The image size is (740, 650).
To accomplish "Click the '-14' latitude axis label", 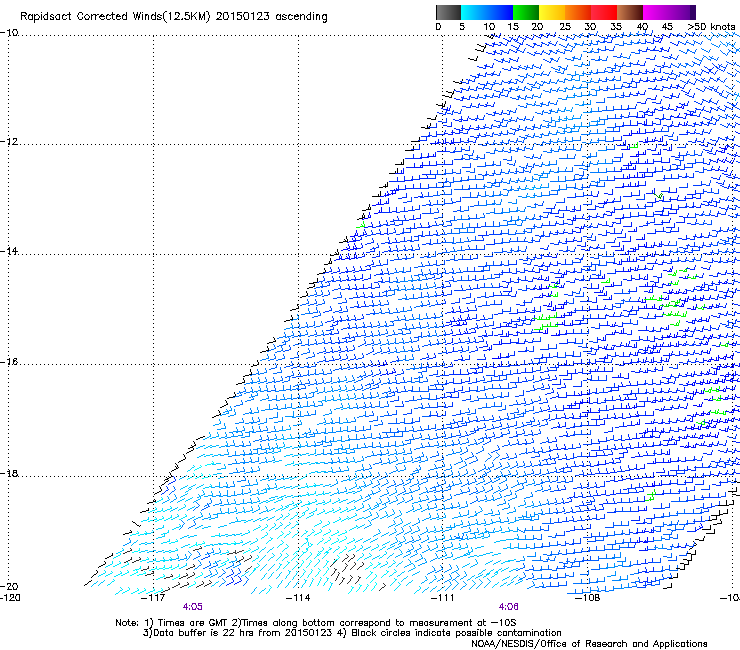I will click(9, 251).
